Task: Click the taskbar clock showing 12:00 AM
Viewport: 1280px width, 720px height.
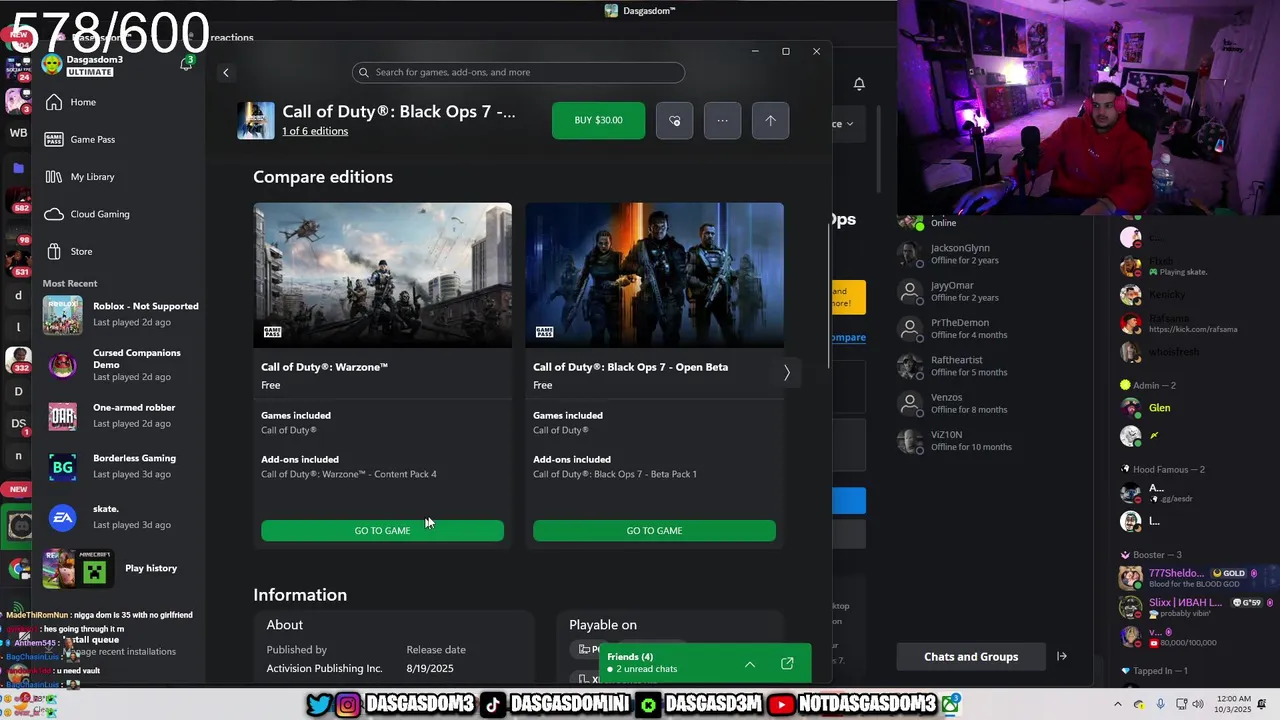Action: (1235, 704)
